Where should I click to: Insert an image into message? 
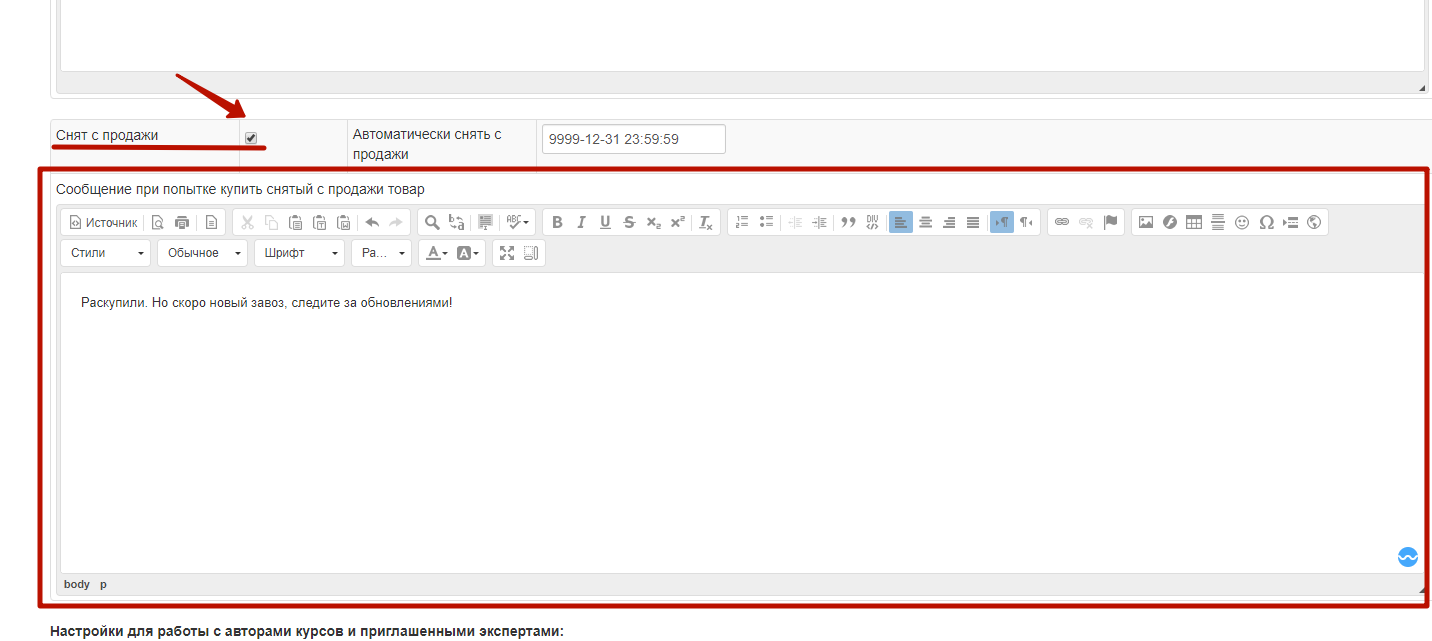[x=1146, y=222]
